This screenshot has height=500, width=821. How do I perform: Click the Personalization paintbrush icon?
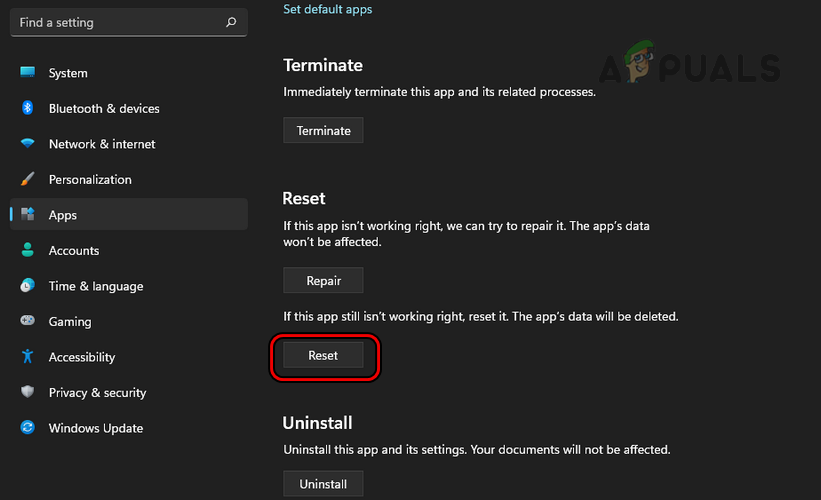28,180
